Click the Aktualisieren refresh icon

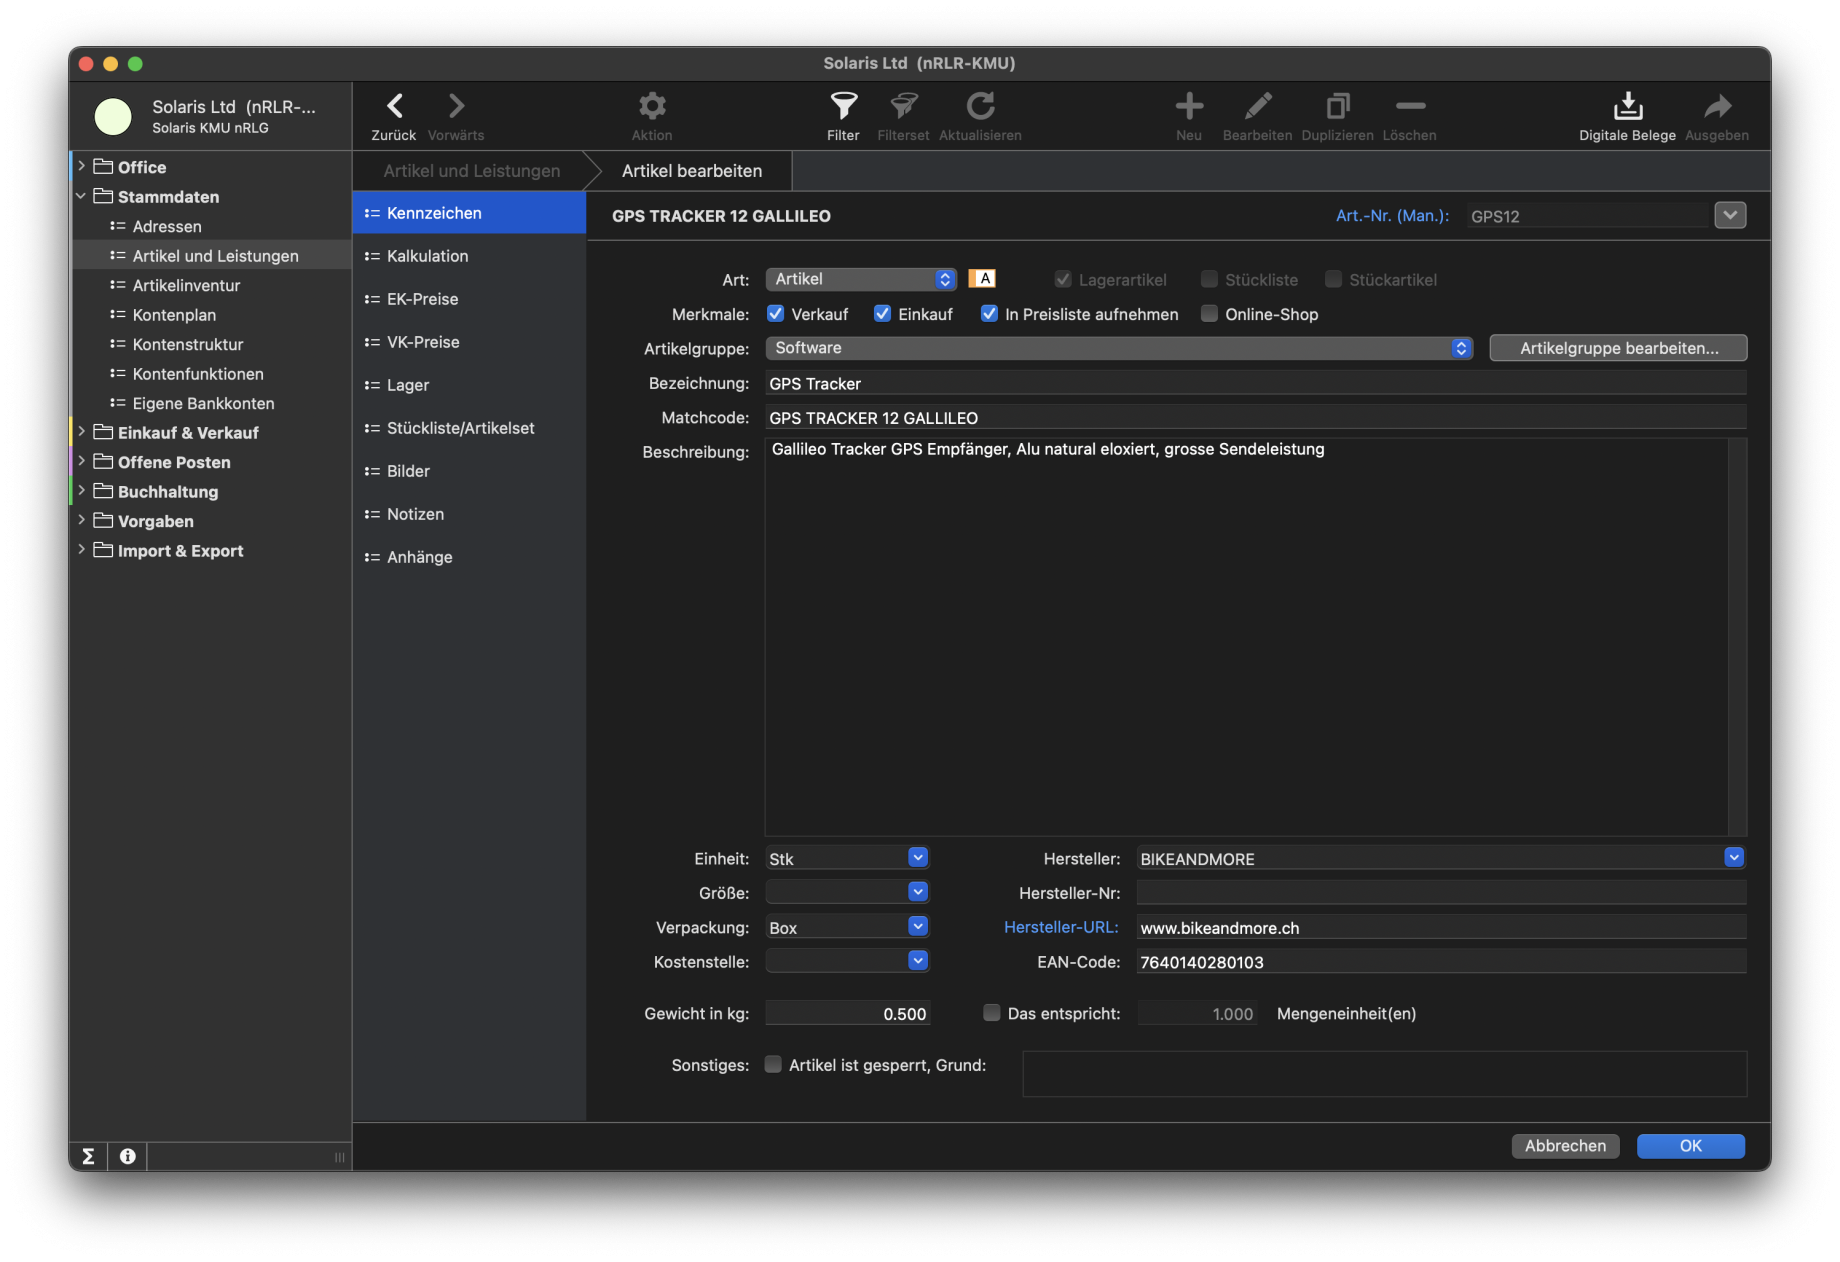pyautogui.click(x=980, y=106)
